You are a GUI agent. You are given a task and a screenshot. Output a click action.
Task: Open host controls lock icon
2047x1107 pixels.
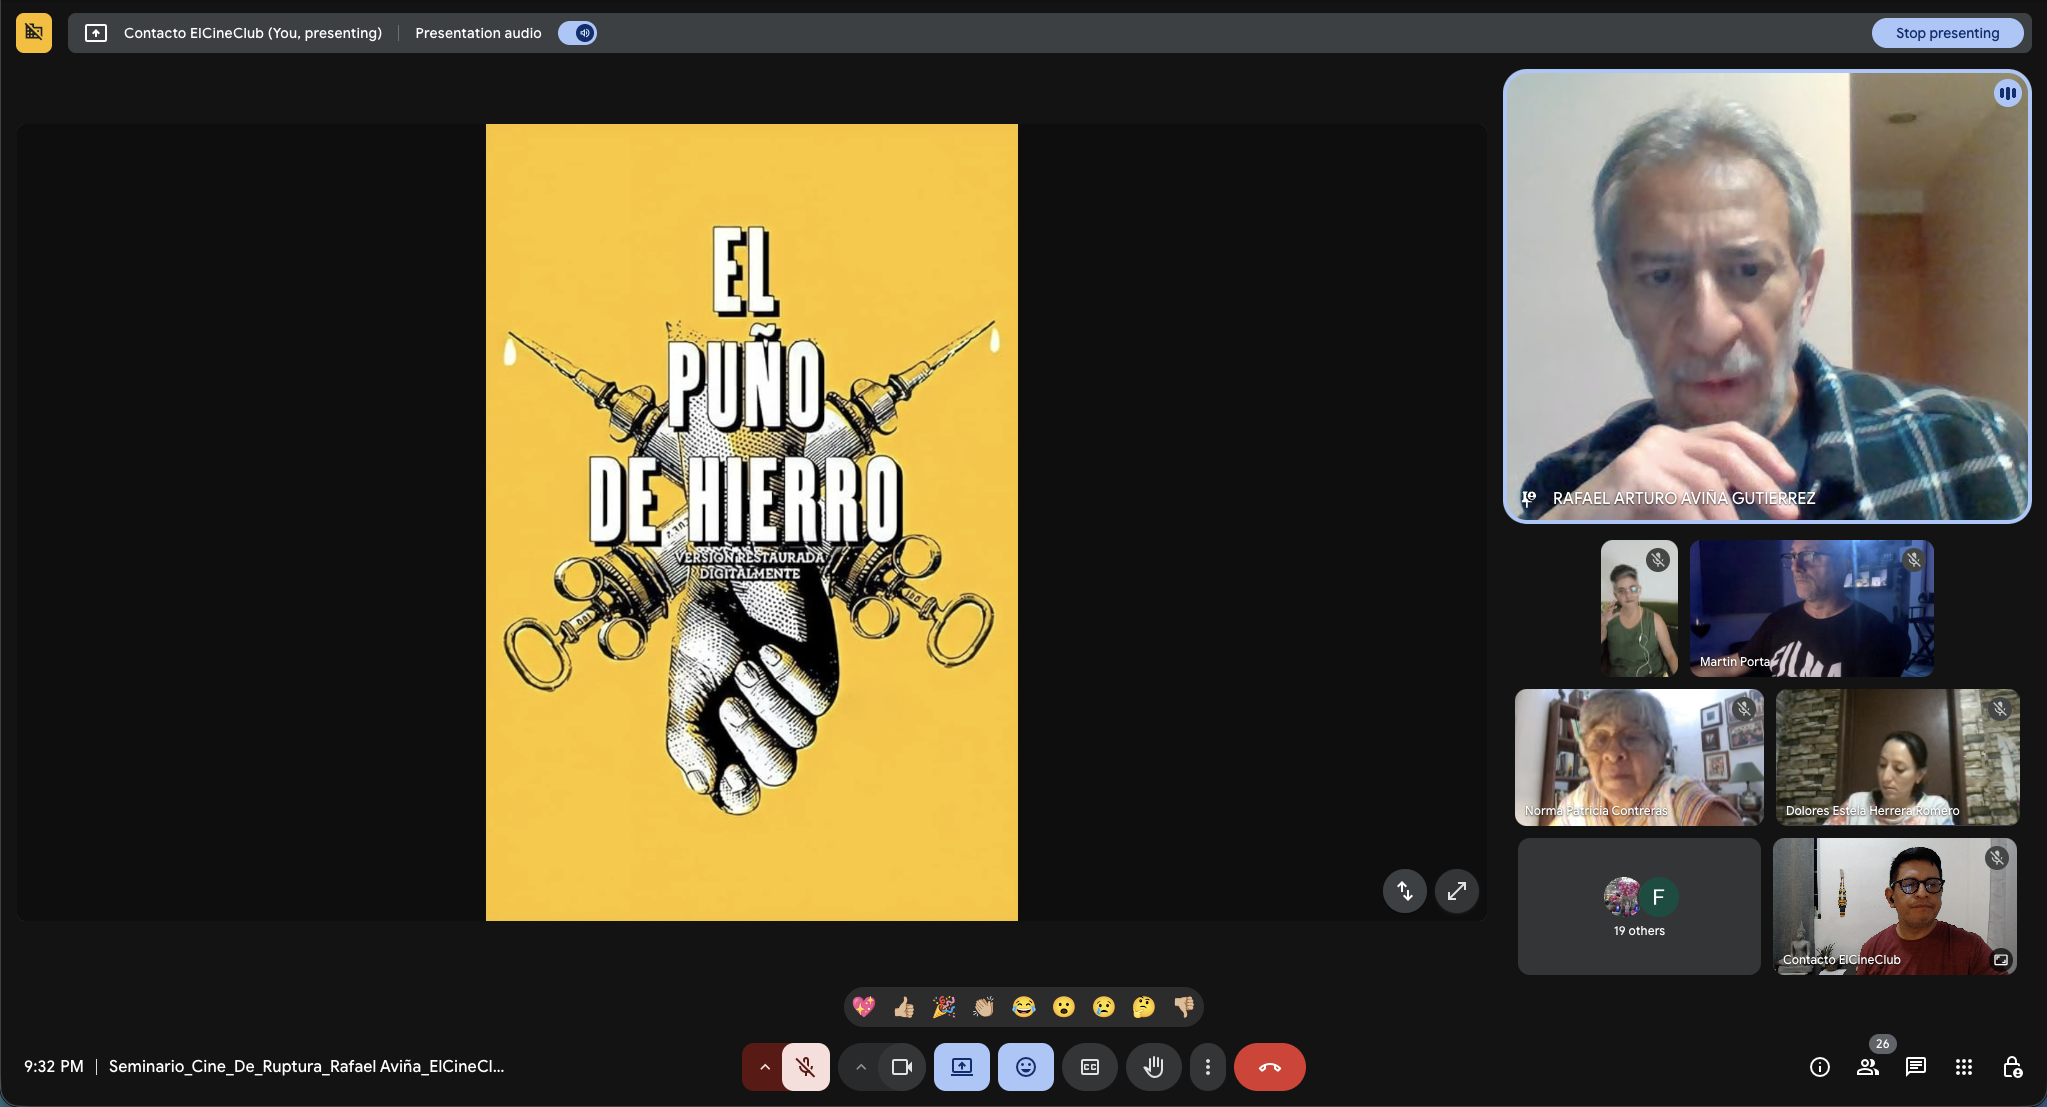(2012, 1067)
